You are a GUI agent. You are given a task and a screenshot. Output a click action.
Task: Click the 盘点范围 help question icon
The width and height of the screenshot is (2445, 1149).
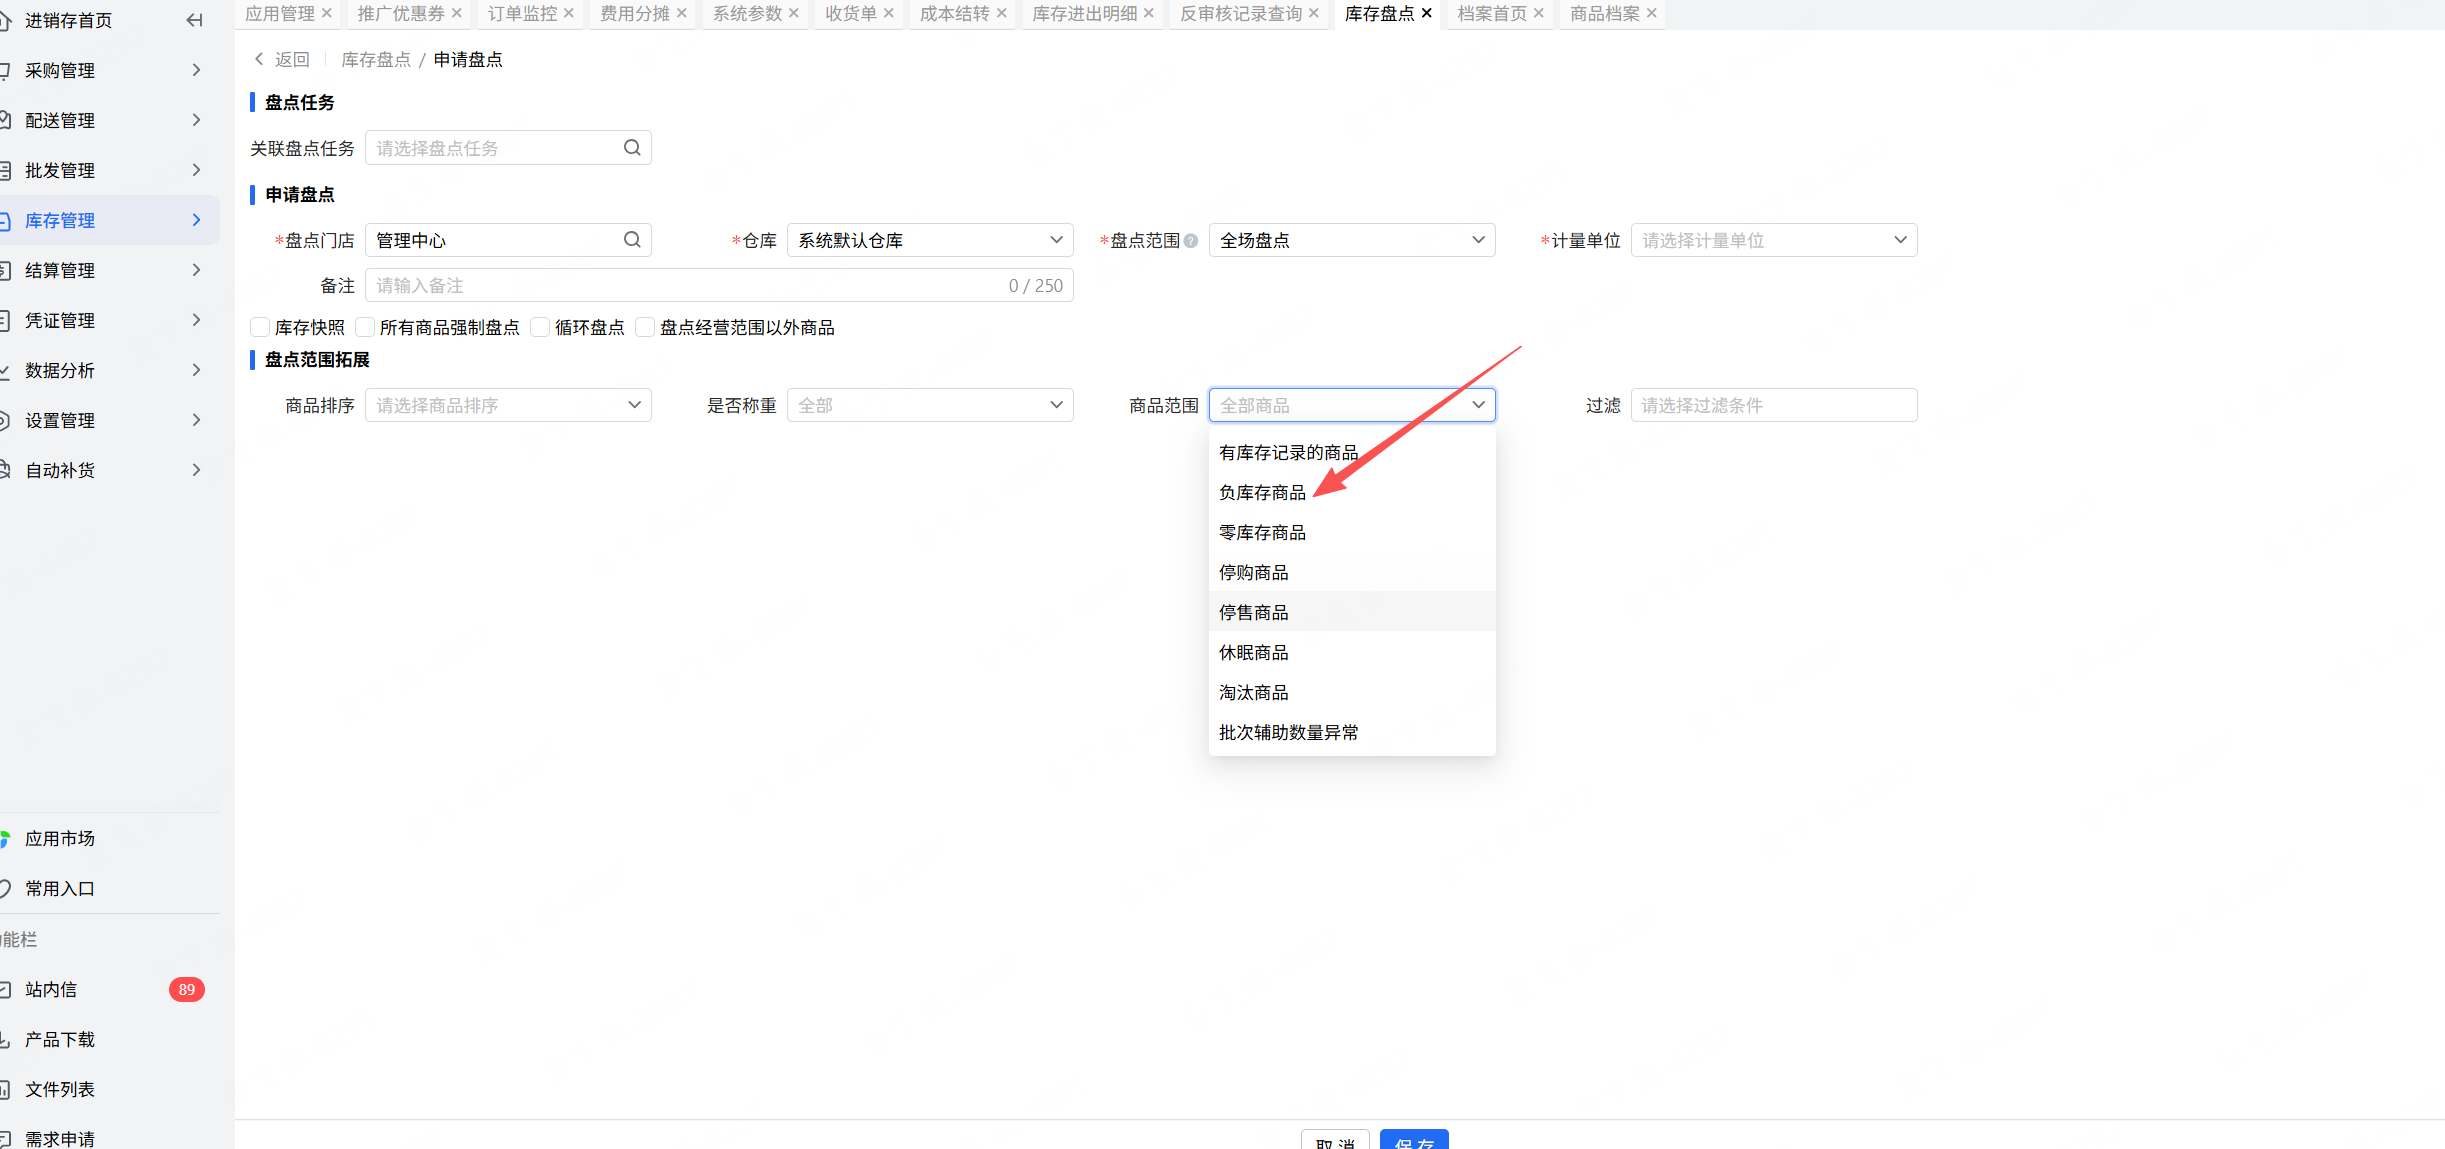pos(1191,241)
